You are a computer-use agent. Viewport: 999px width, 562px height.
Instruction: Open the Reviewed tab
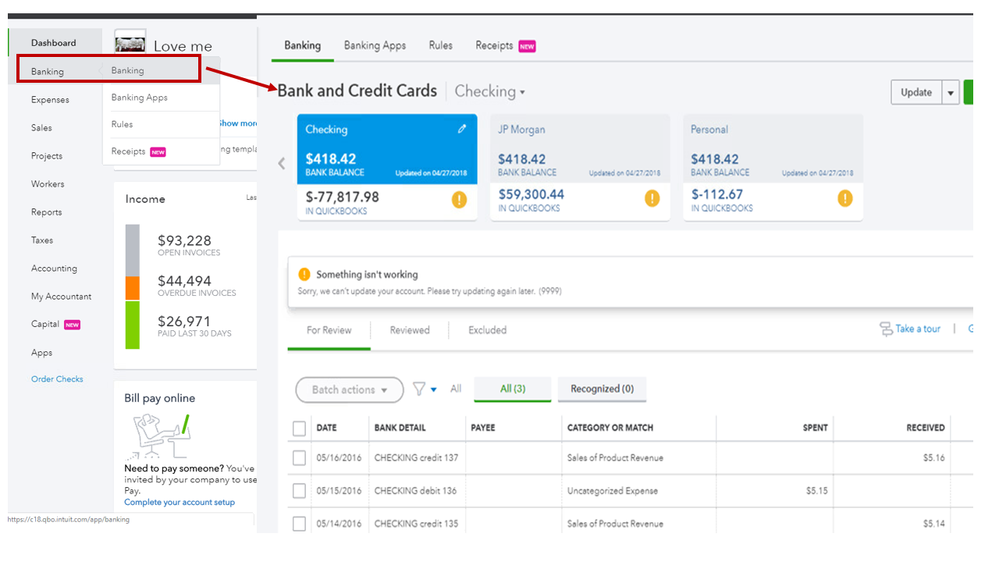[x=410, y=330]
